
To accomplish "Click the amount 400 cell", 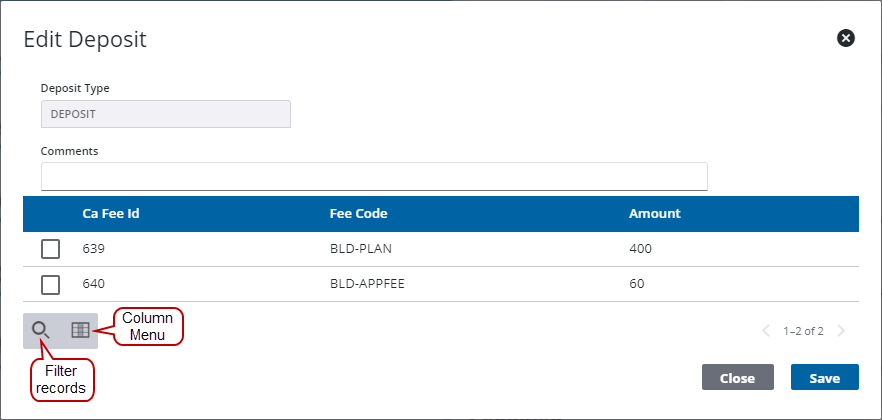I will point(639,249).
